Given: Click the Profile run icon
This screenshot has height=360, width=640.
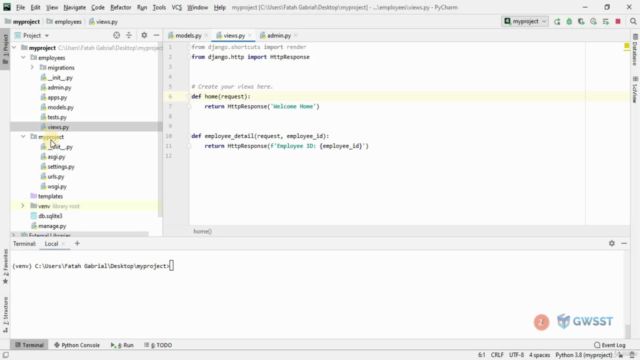Looking at the screenshot, I should tap(593, 22).
